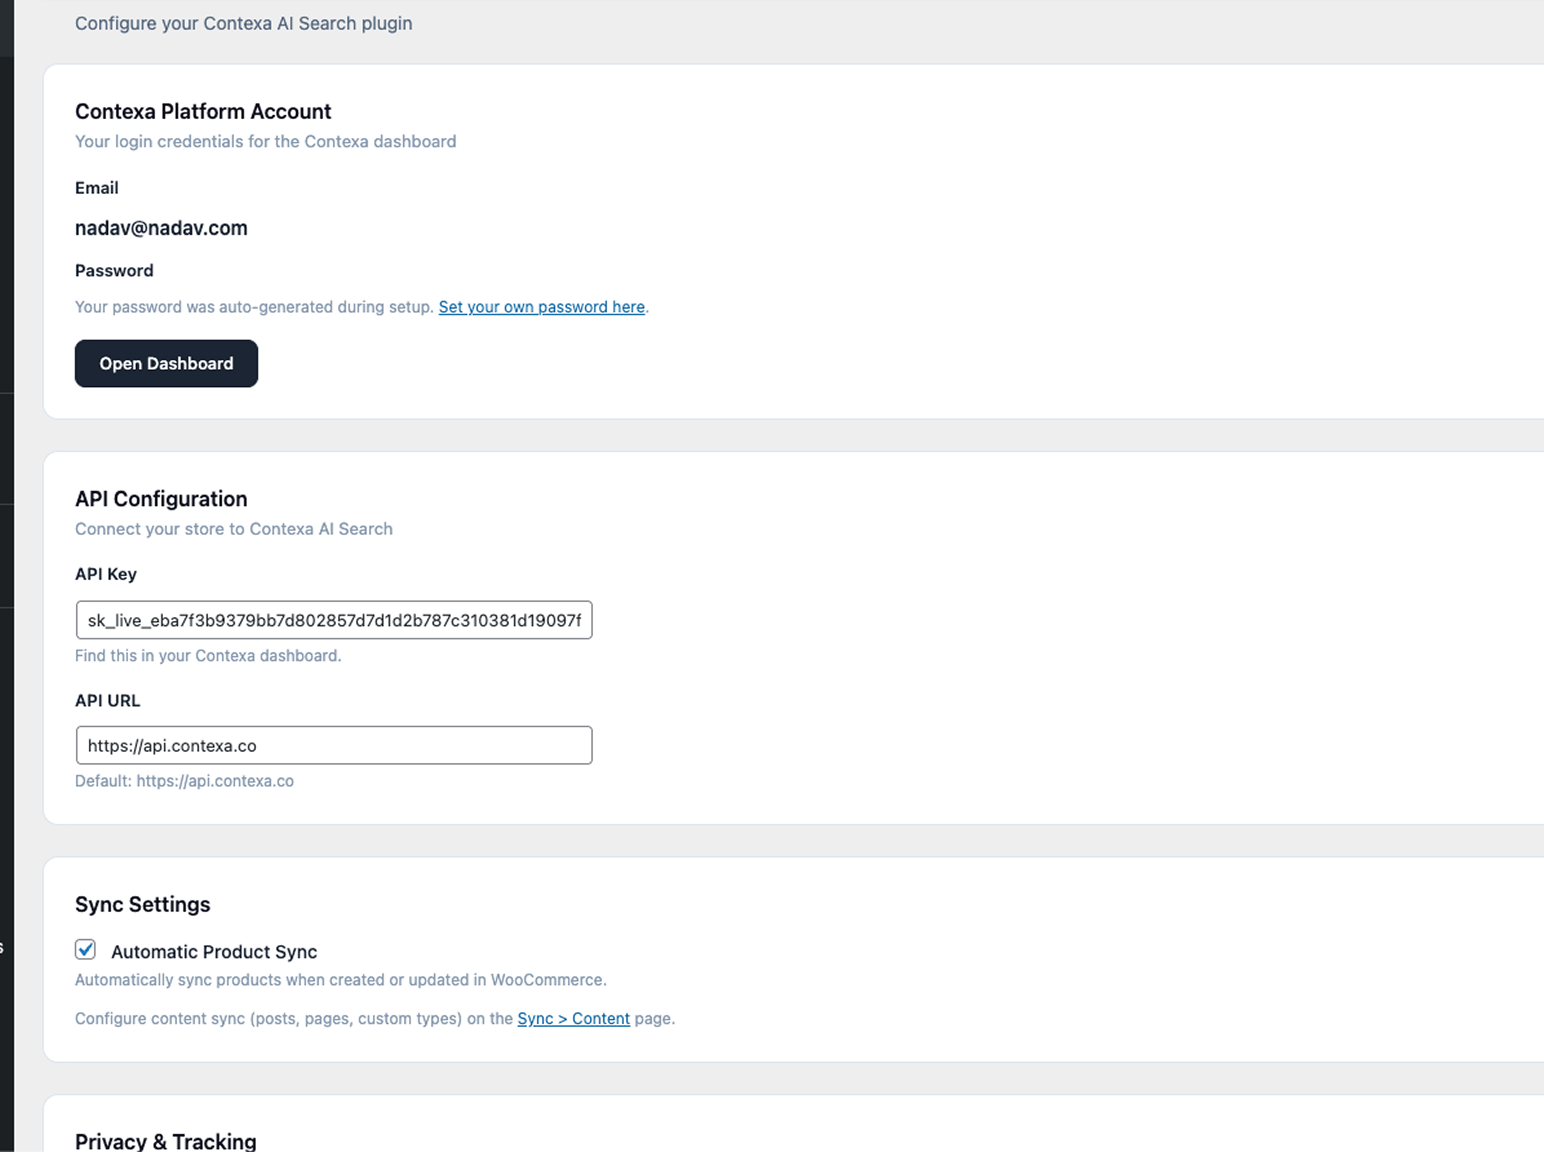
Task: Click the Password field label
Action: point(113,270)
